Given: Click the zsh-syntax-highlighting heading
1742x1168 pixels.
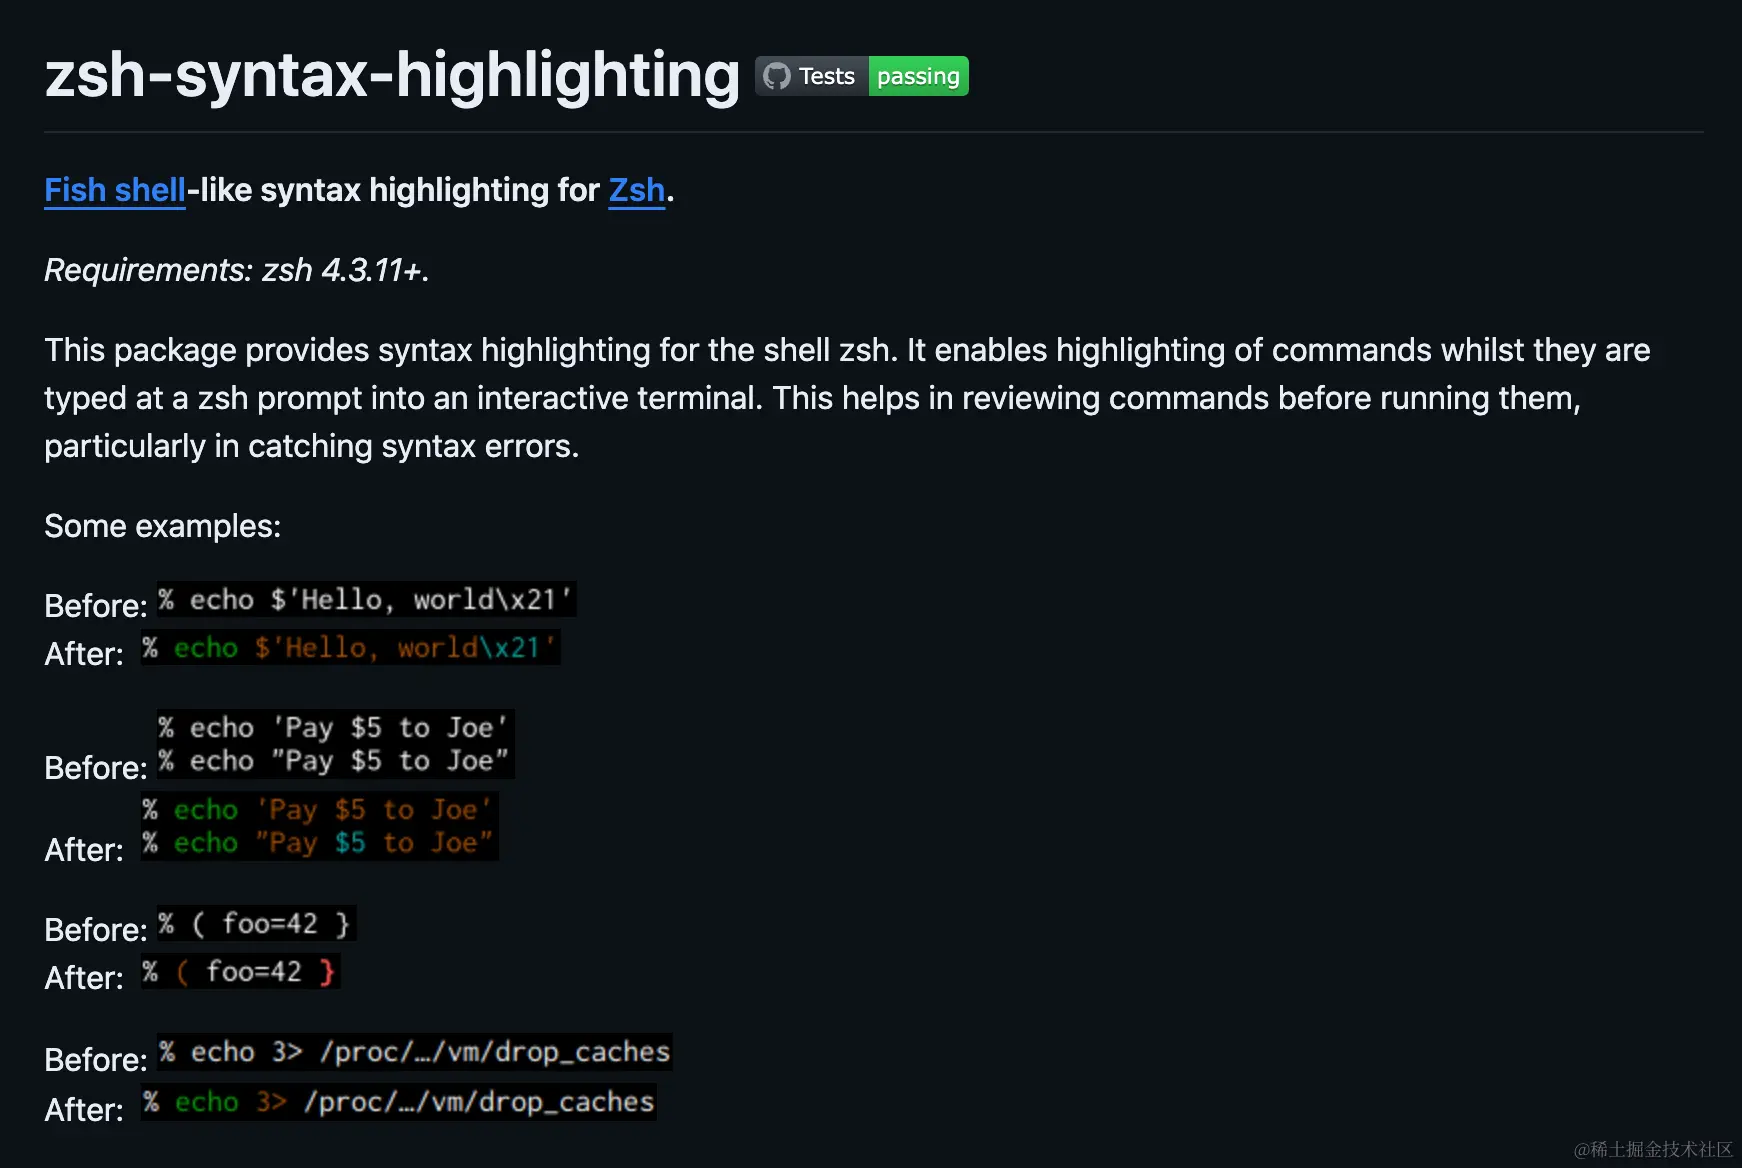Looking at the screenshot, I should tap(392, 75).
